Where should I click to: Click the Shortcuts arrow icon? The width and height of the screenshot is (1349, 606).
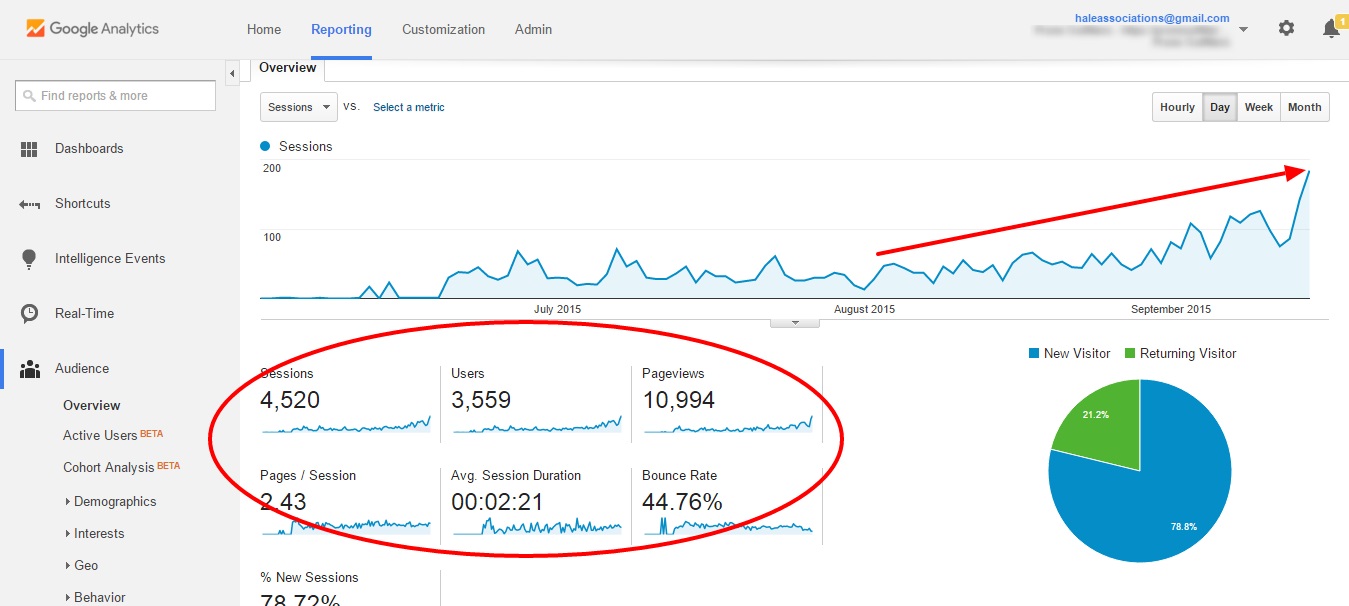tap(29, 204)
